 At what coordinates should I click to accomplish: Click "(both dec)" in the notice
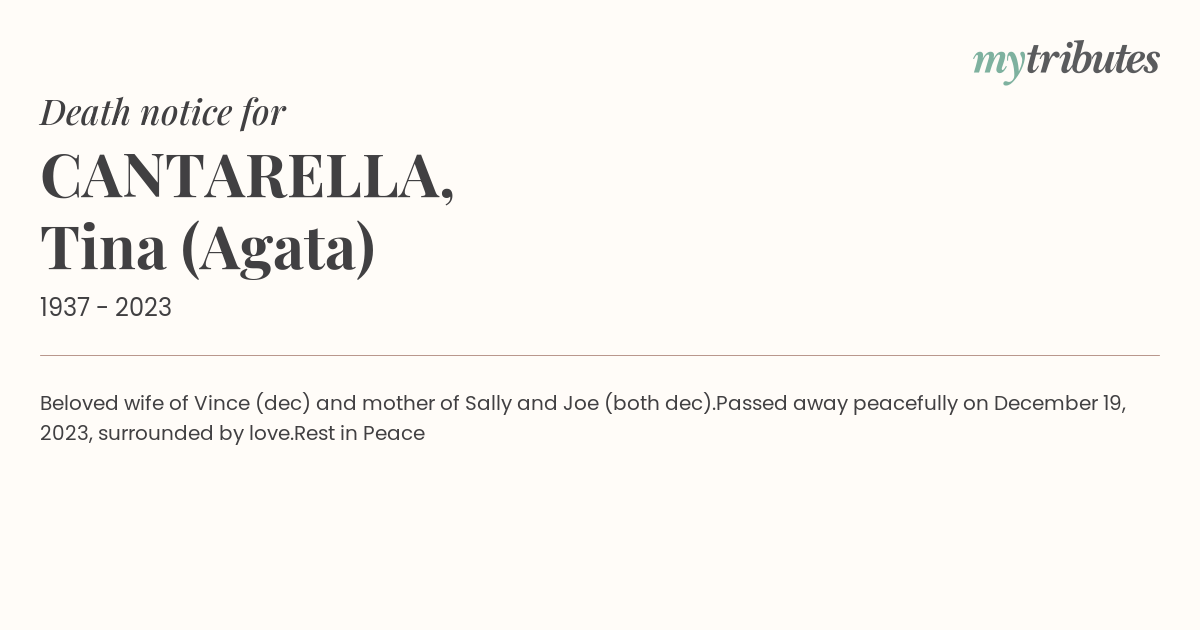click(659, 403)
